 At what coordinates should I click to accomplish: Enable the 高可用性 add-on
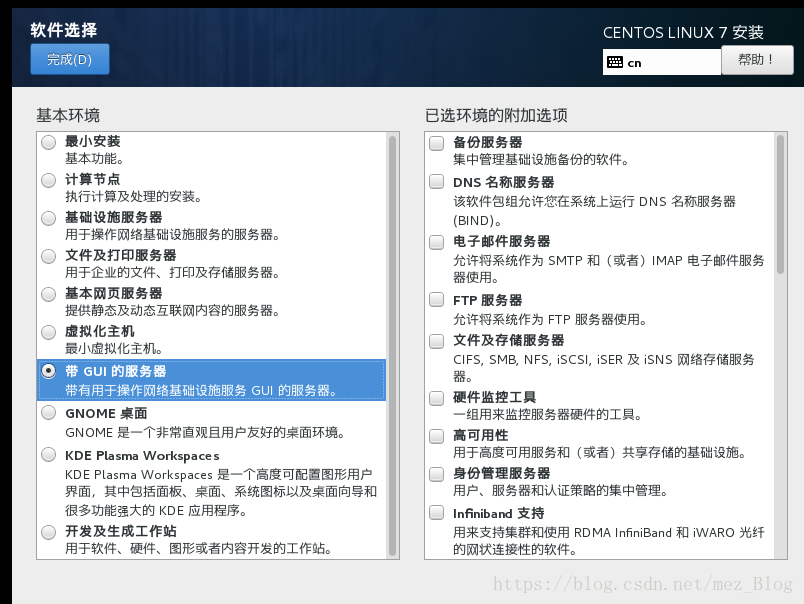click(x=436, y=436)
